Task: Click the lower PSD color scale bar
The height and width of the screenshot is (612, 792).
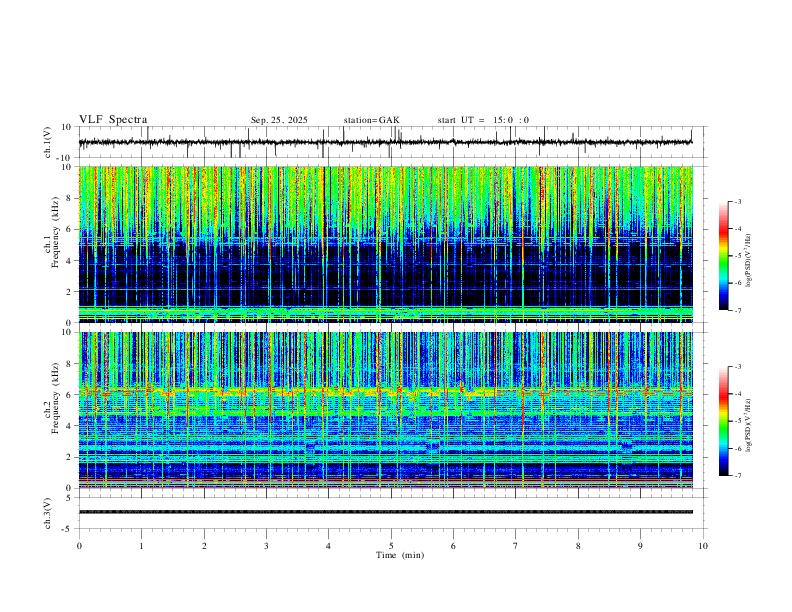Action: [x=723, y=421]
